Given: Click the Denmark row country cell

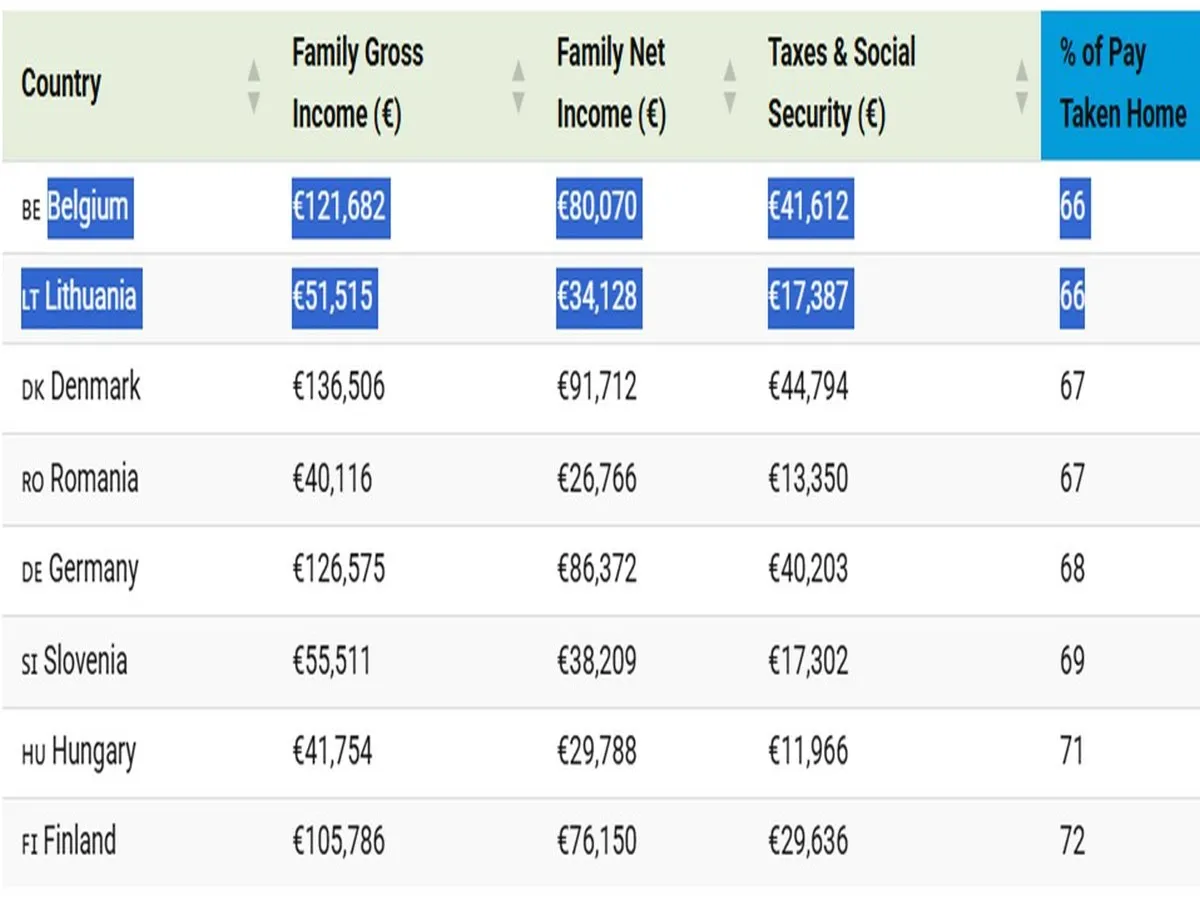Looking at the screenshot, I should [95, 387].
